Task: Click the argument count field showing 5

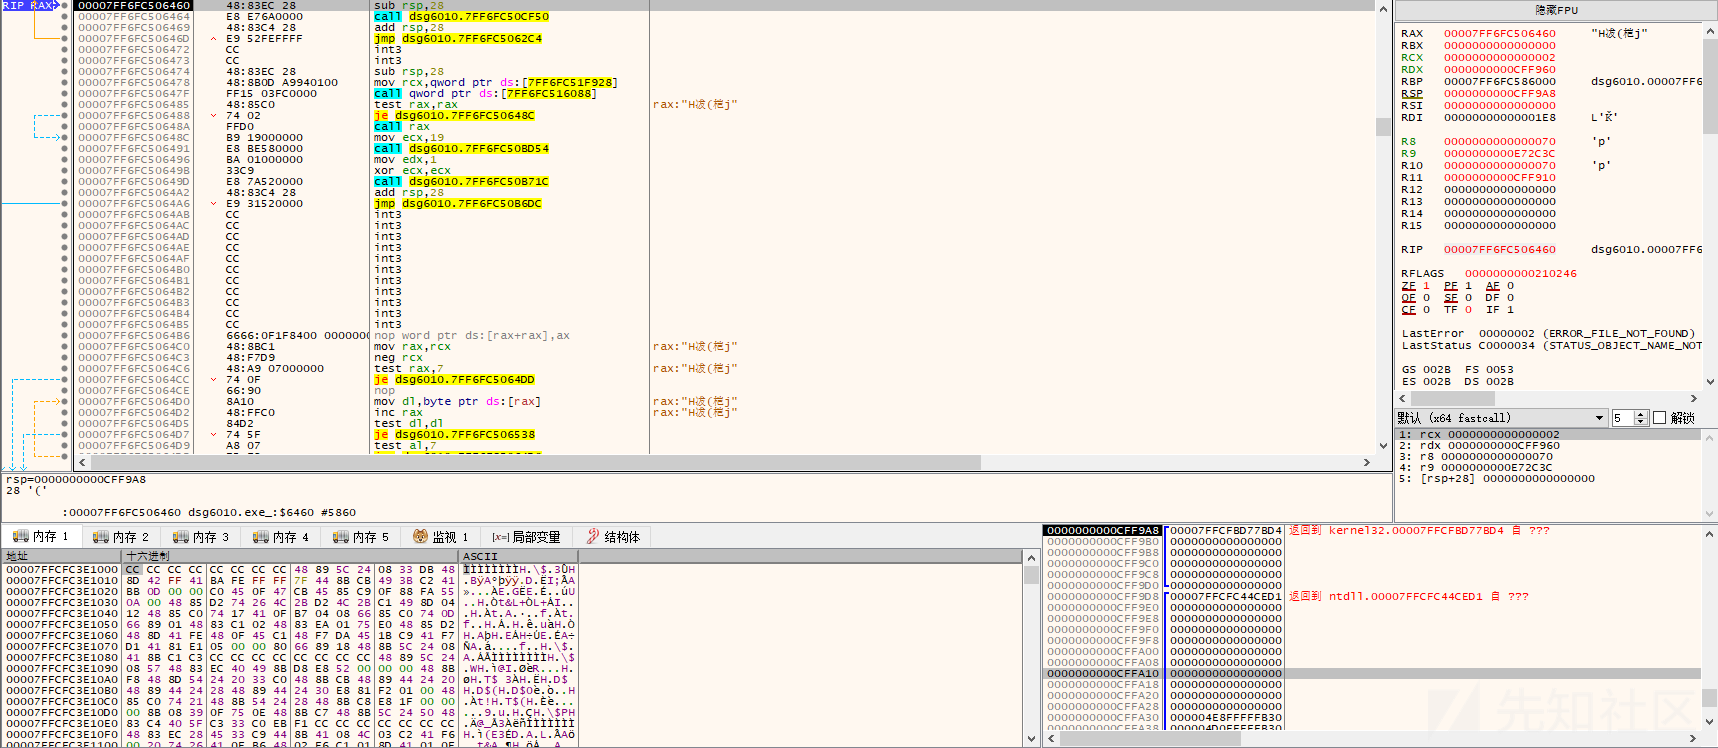Action: [x=1622, y=418]
